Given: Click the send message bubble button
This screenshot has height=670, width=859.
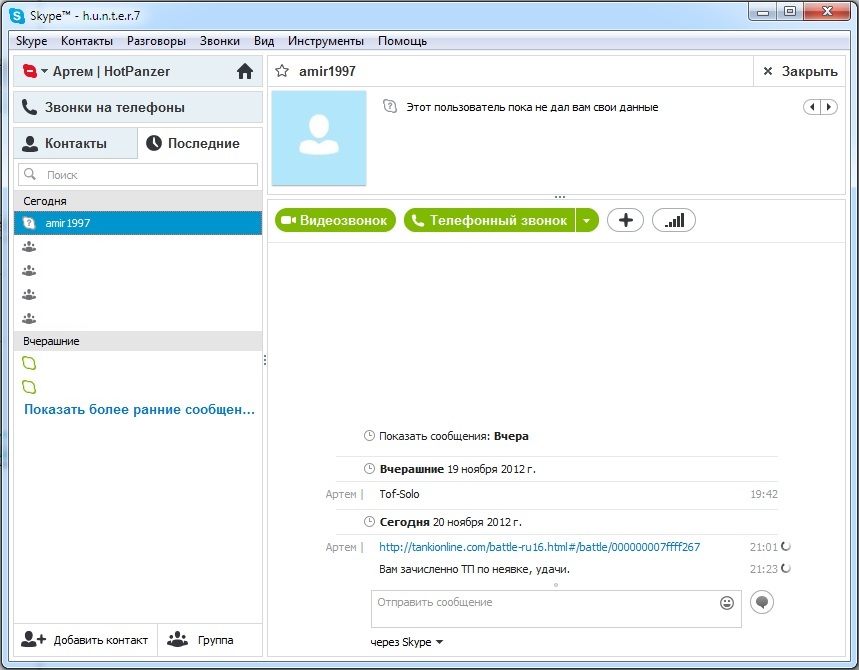Looking at the screenshot, I should [762, 602].
